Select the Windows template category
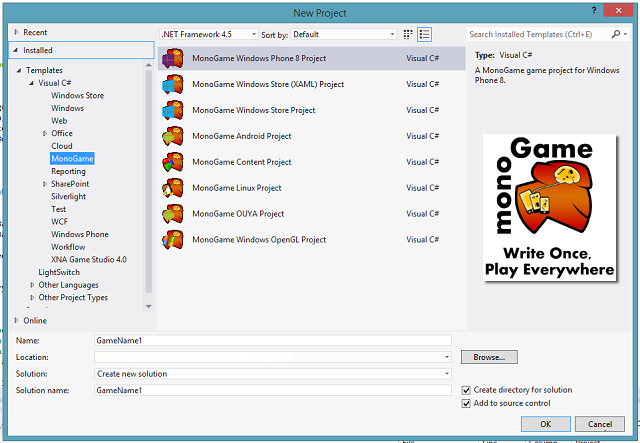The image size is (640, 443). pos(67,108)
